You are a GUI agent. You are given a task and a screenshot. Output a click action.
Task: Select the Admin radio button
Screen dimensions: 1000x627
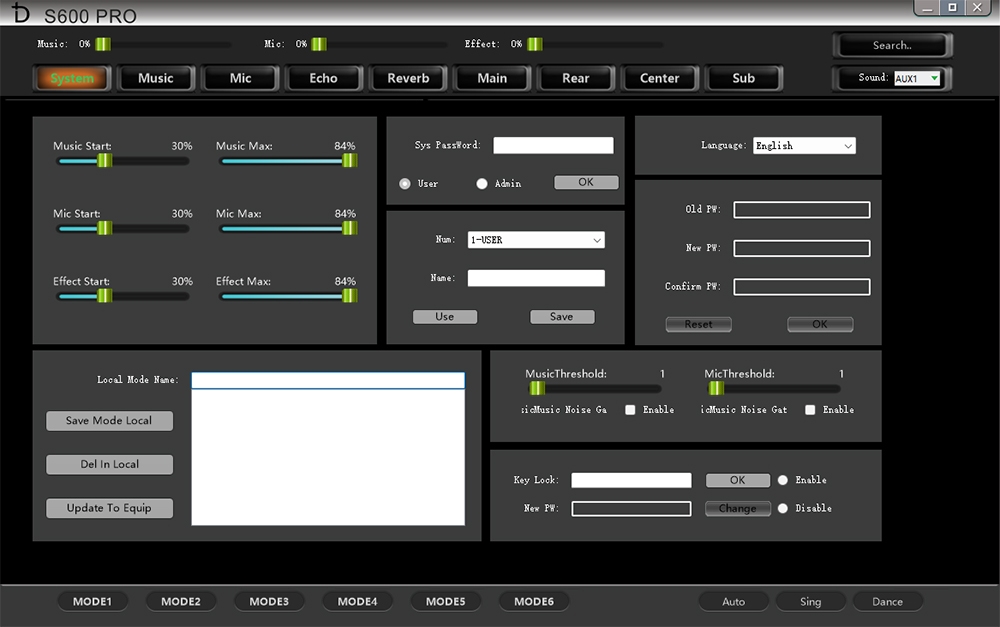pos(482,184)
